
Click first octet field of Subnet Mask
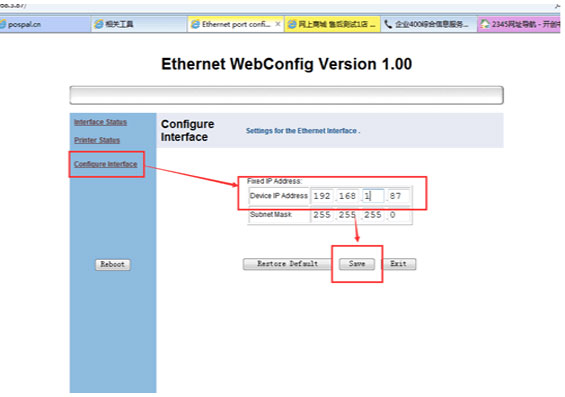[322, 215]
